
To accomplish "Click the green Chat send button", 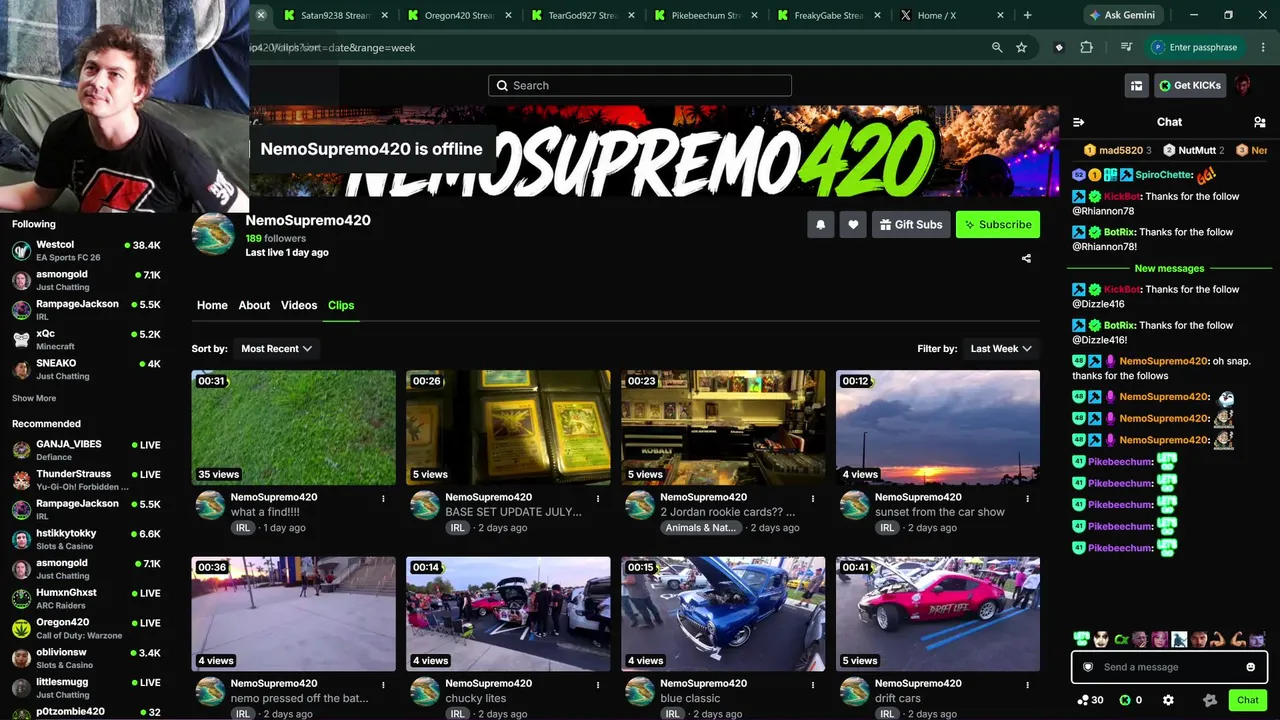I will point(1248,700).
